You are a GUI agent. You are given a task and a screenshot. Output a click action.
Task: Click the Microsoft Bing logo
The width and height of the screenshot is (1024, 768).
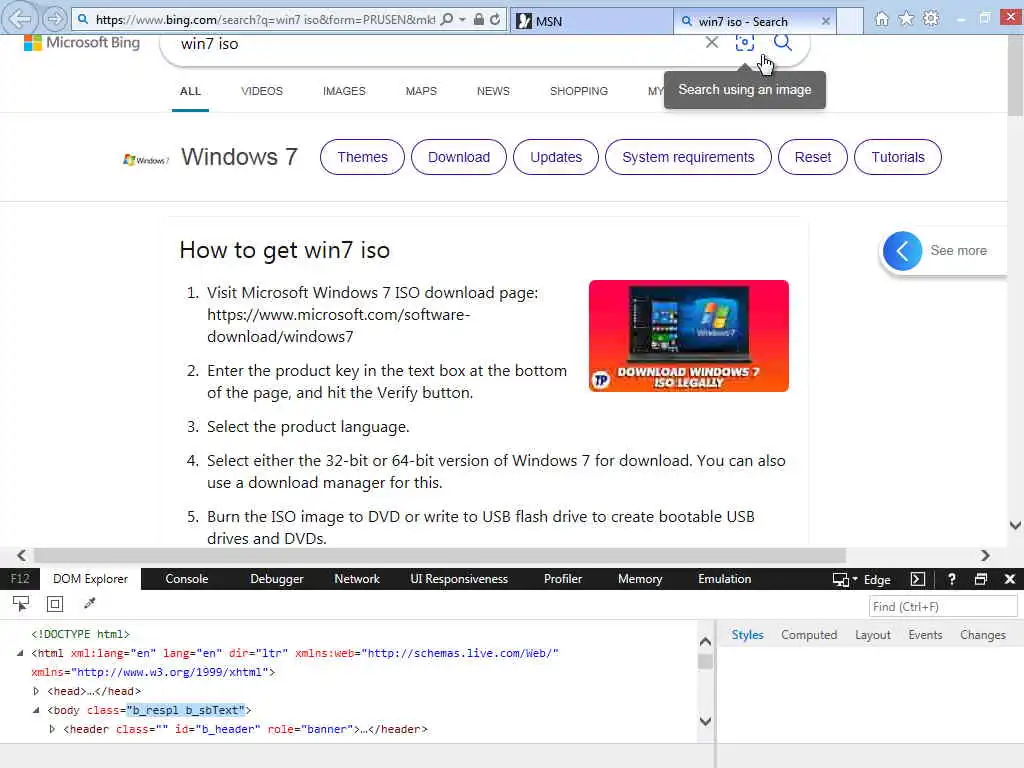[82, 43]
